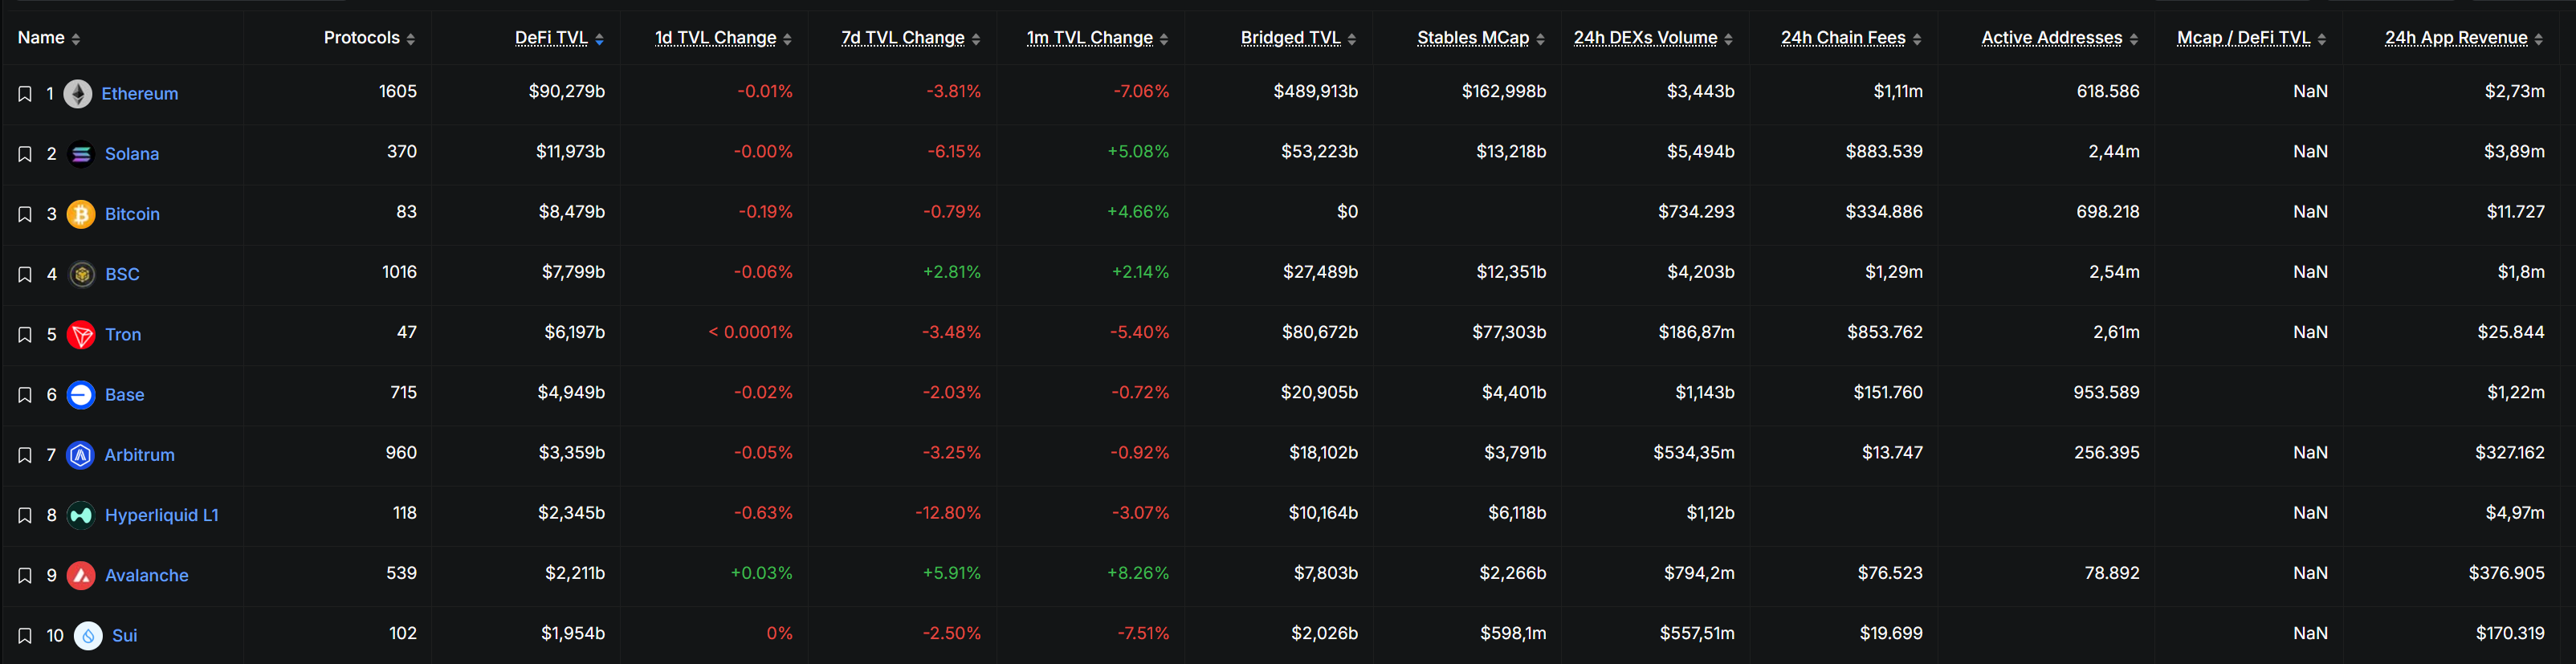Open the Avalanche chain link
Viewport: 2576px width, 664px height.
coord(146,575)
